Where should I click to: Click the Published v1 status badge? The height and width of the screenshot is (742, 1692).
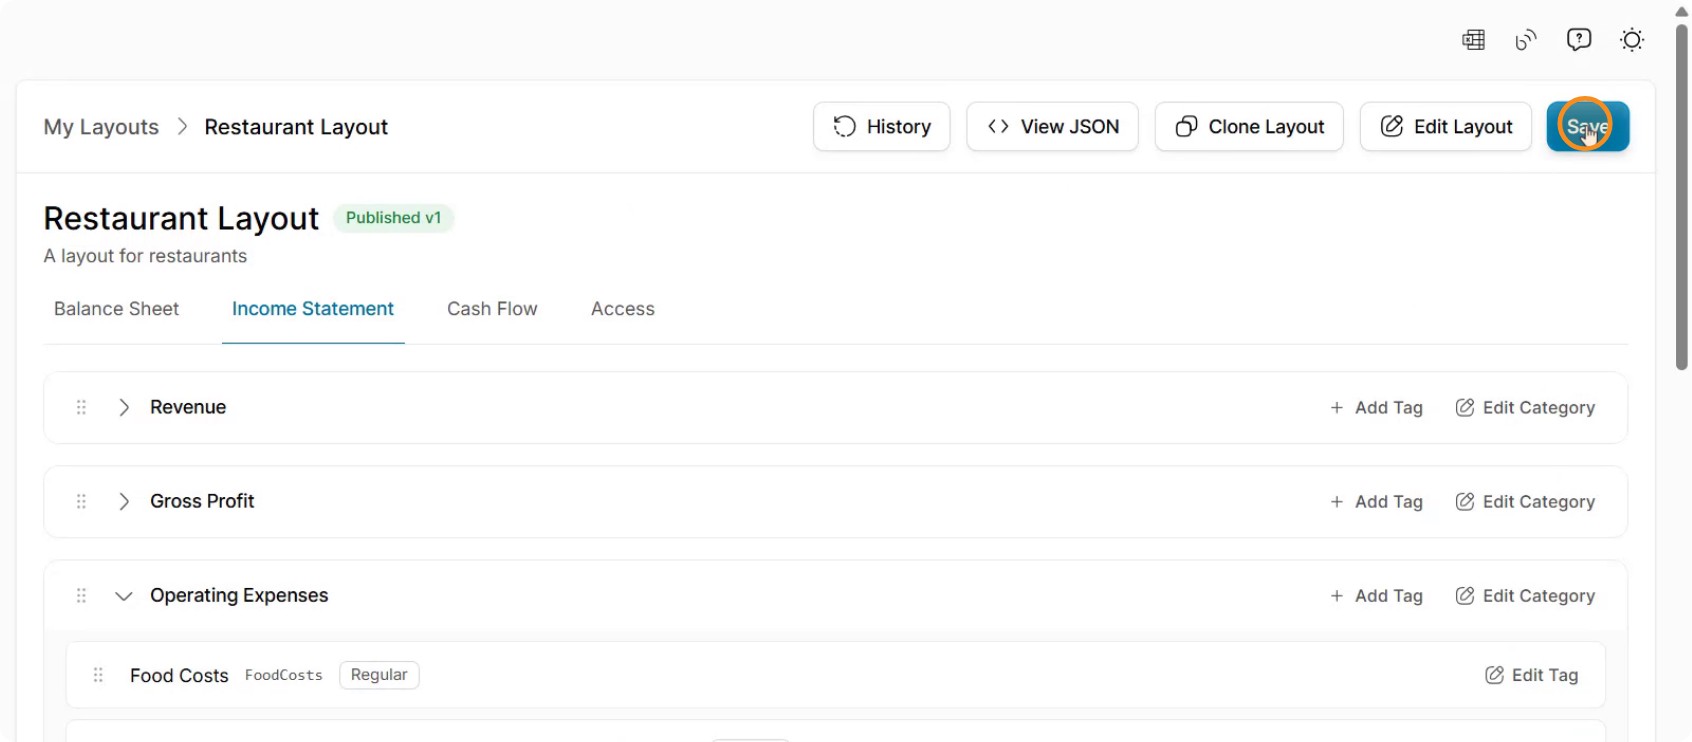(393, 218)
